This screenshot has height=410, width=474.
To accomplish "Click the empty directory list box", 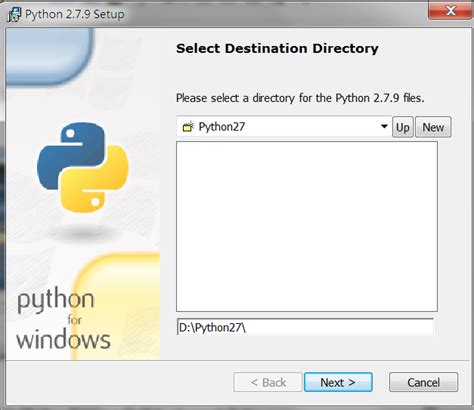I will coord(307,226).
